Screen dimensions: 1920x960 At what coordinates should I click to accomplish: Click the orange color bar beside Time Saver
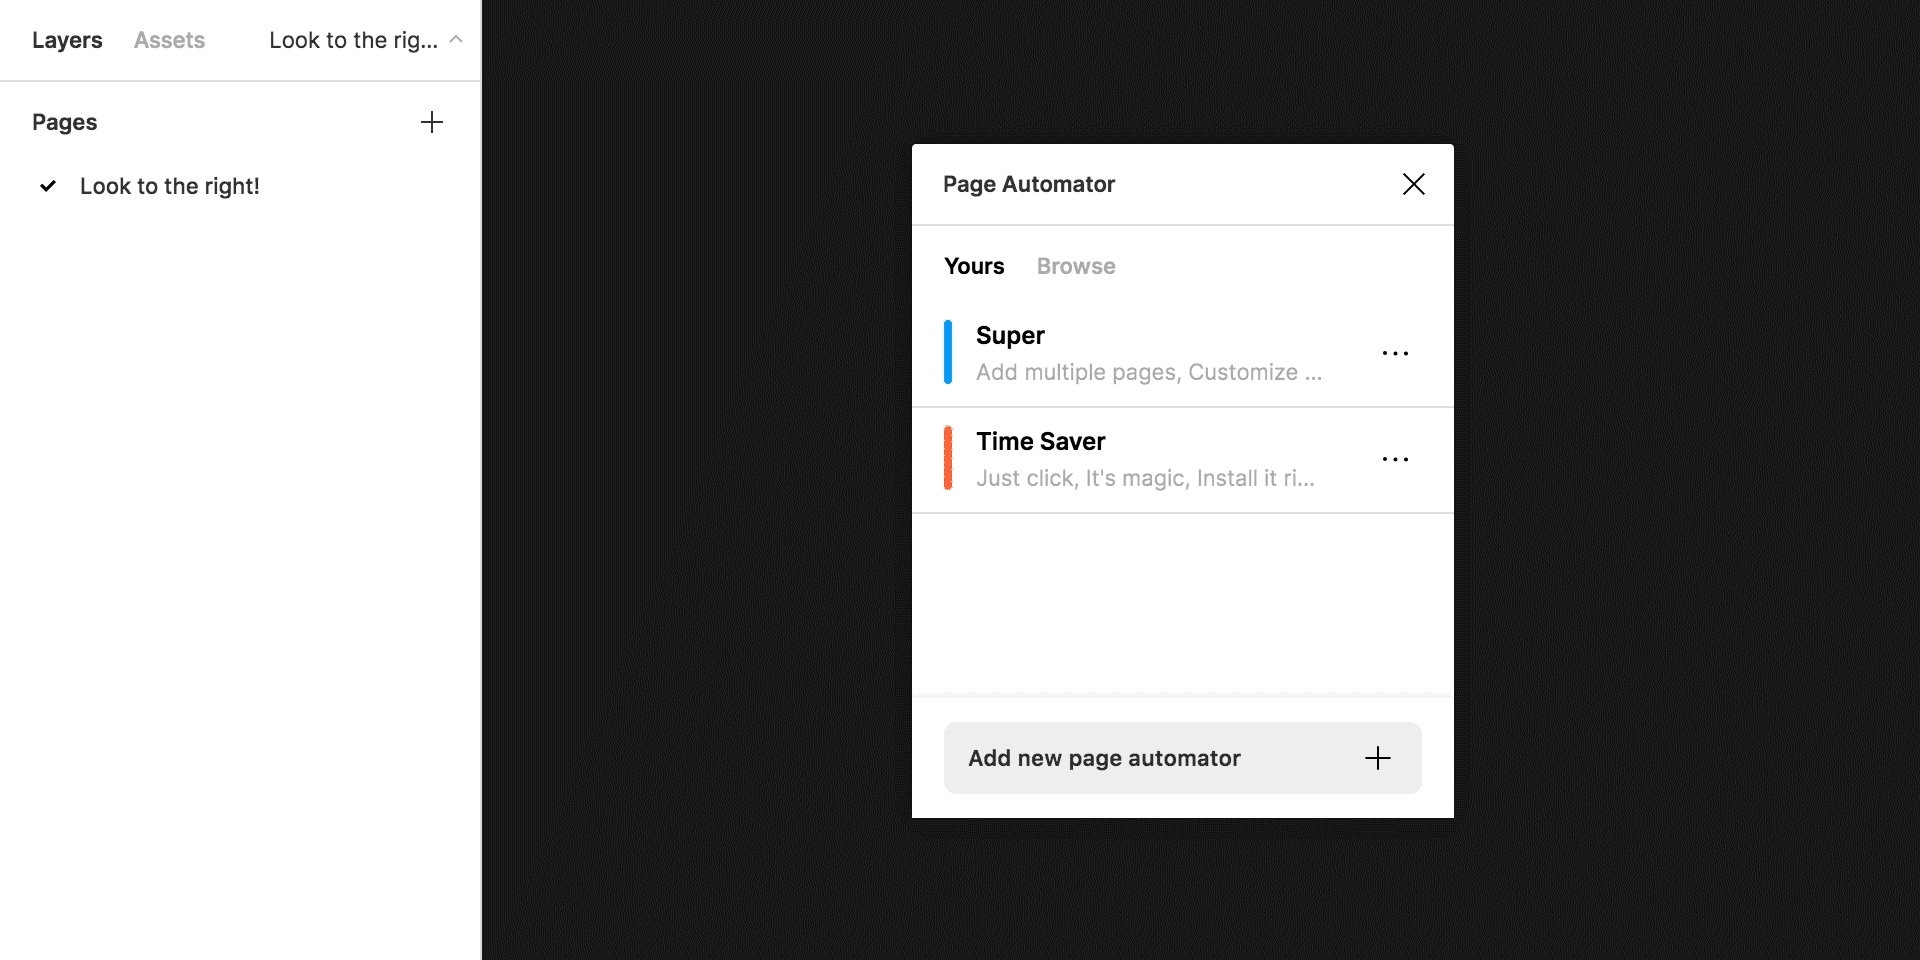tap(948, 458)
